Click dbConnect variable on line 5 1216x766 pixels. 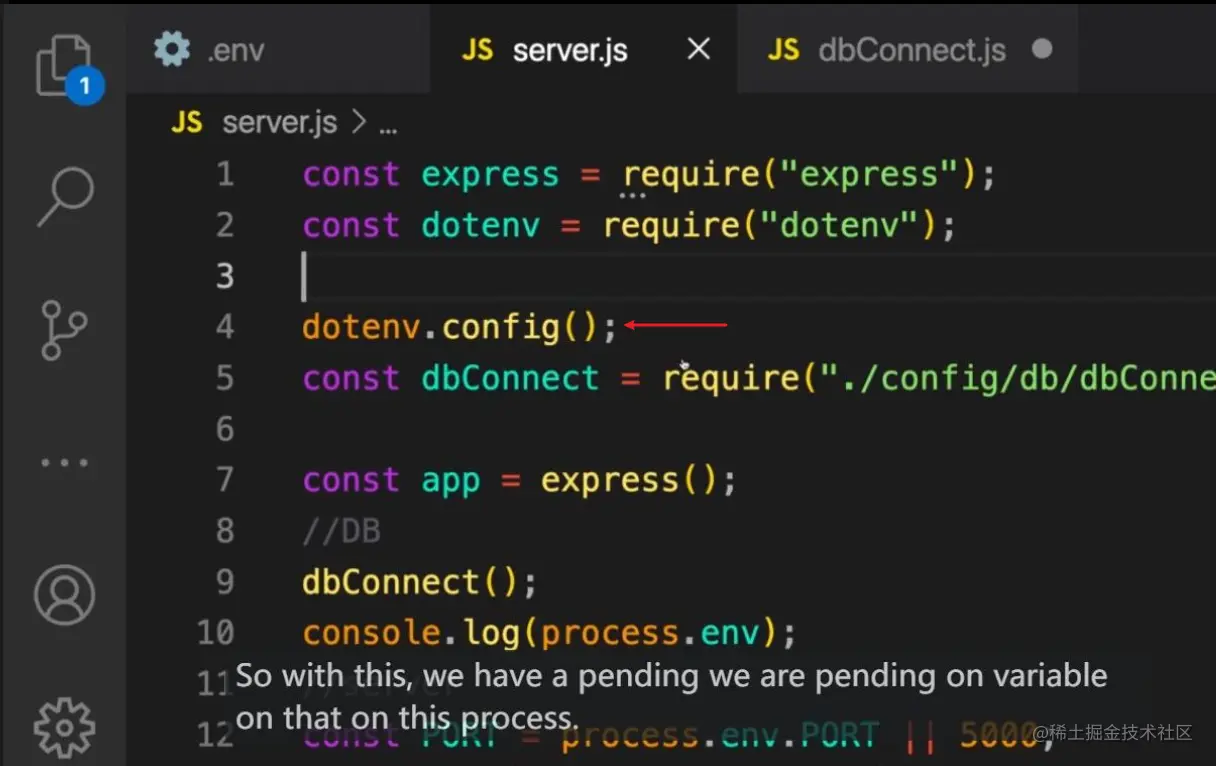(x=510, y=378)
